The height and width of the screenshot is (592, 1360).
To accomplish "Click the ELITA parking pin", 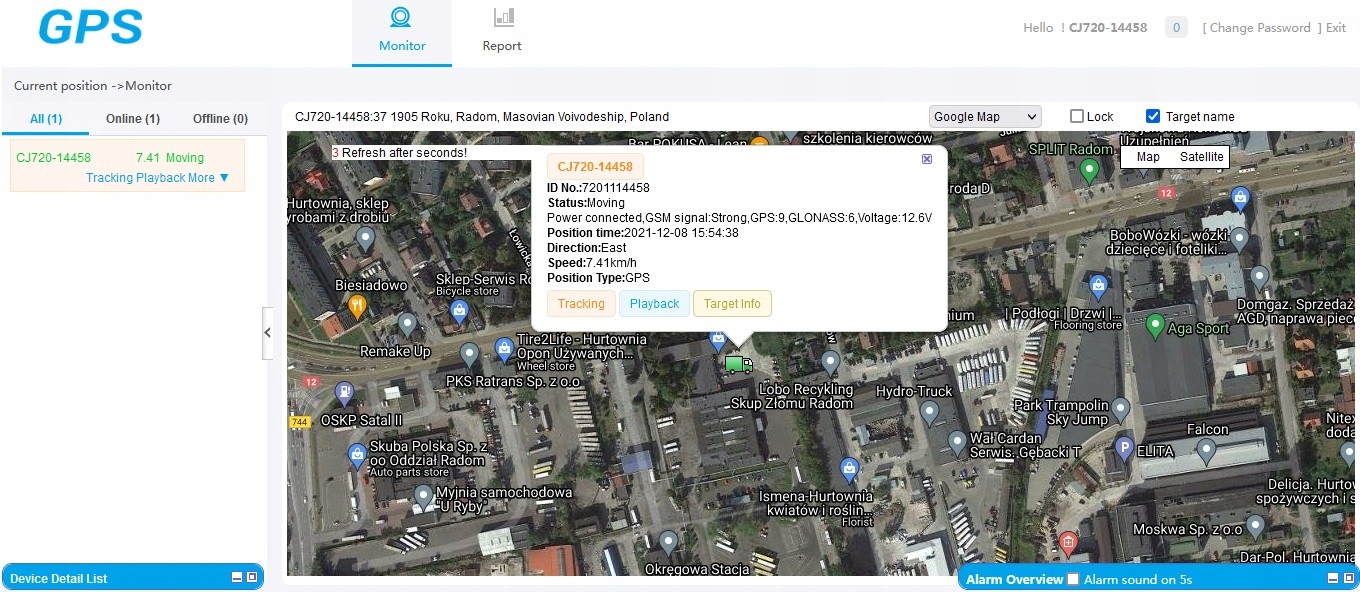I will tap(1124, 451).
